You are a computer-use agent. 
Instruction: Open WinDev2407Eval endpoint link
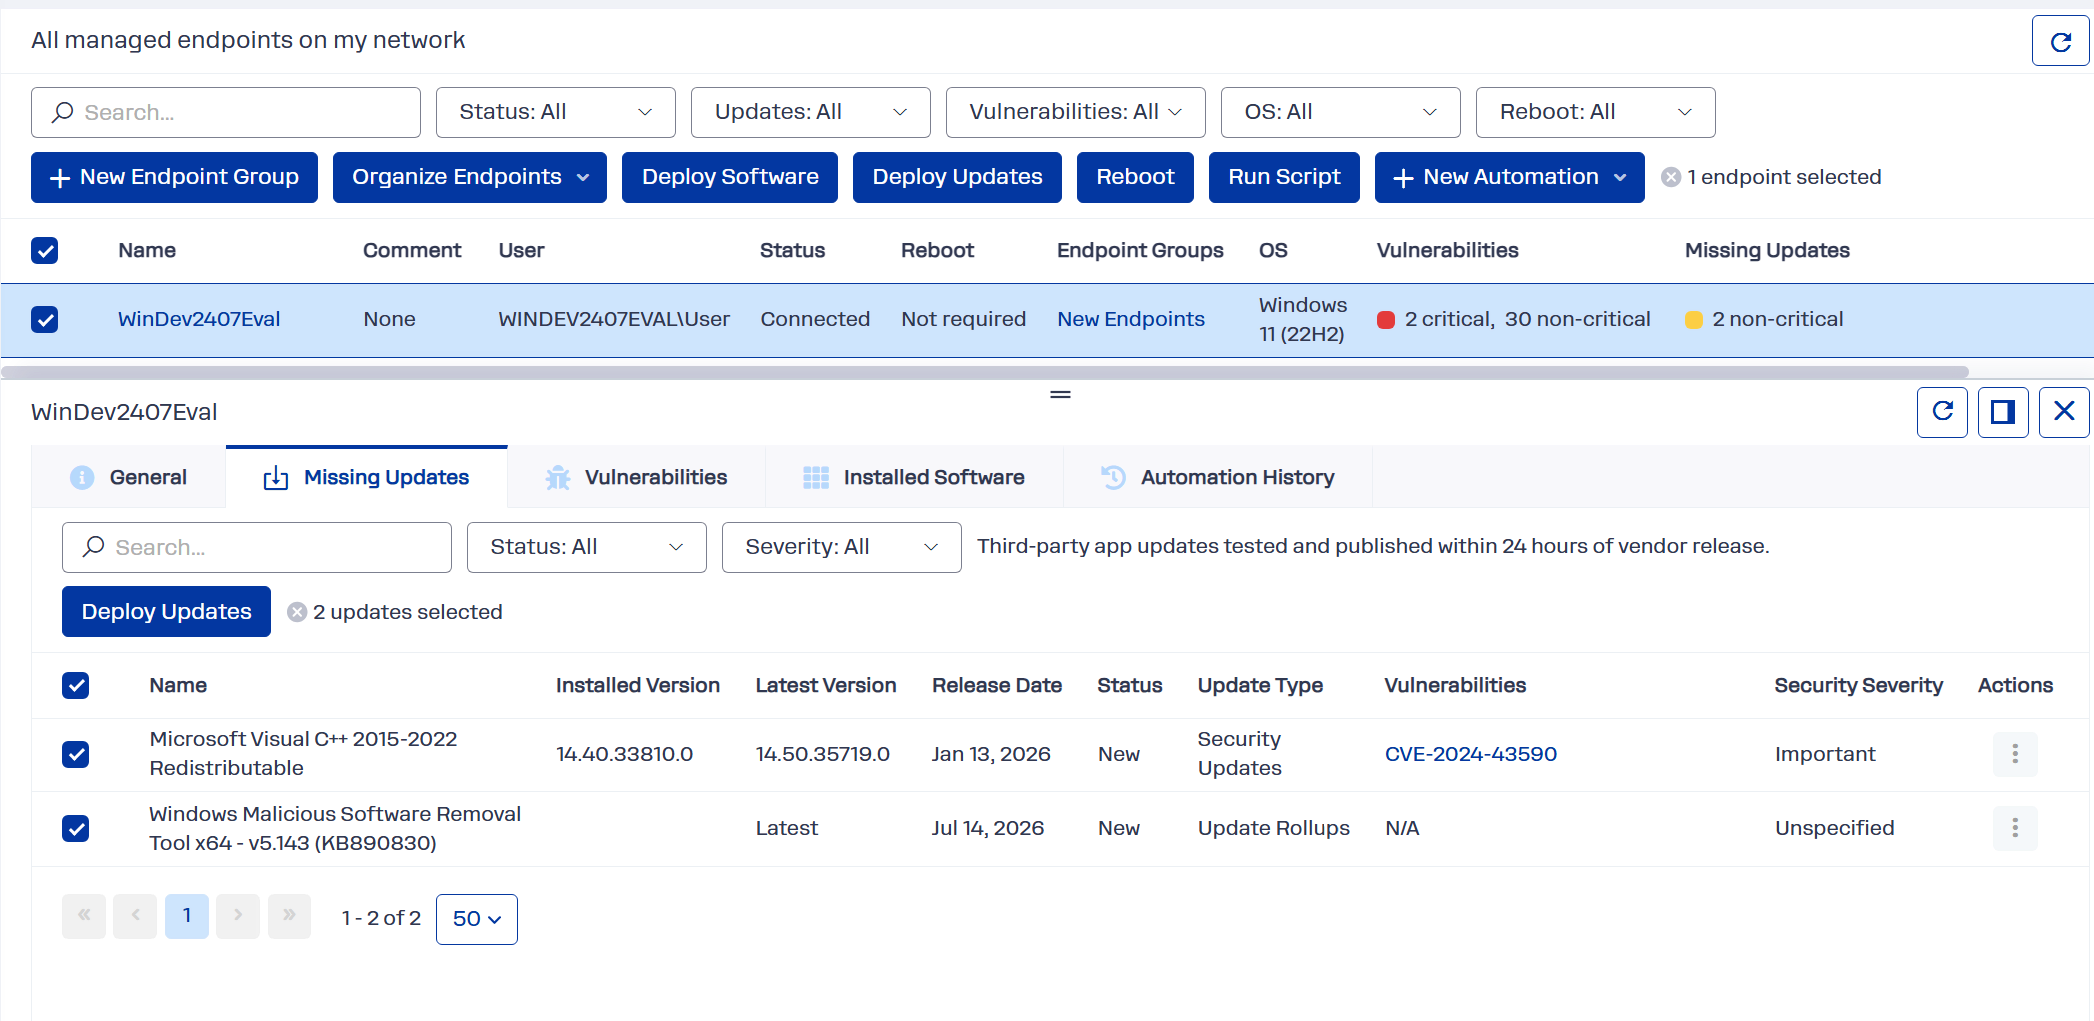pyautogui.click(x=199, y=319)
